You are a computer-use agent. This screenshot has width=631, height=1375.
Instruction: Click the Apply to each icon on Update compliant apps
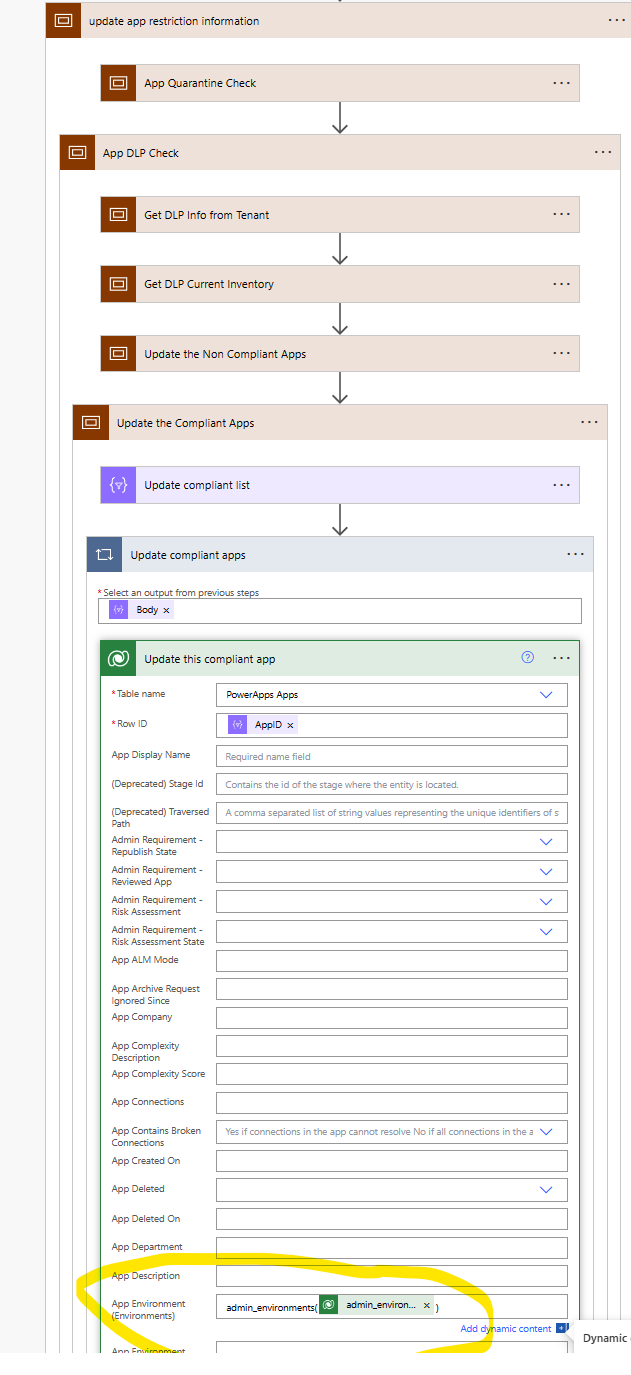104,554
